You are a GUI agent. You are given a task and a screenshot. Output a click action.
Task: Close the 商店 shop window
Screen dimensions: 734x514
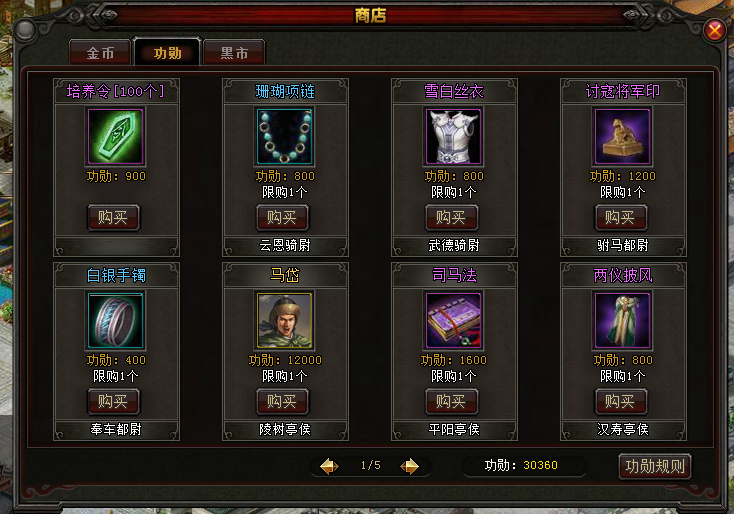coord(715,31)
